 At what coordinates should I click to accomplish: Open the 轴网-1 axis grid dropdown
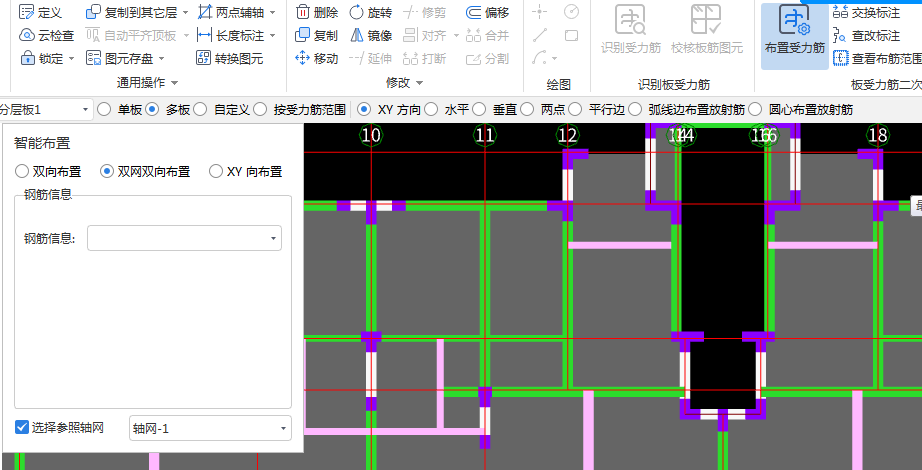[210, 429]
